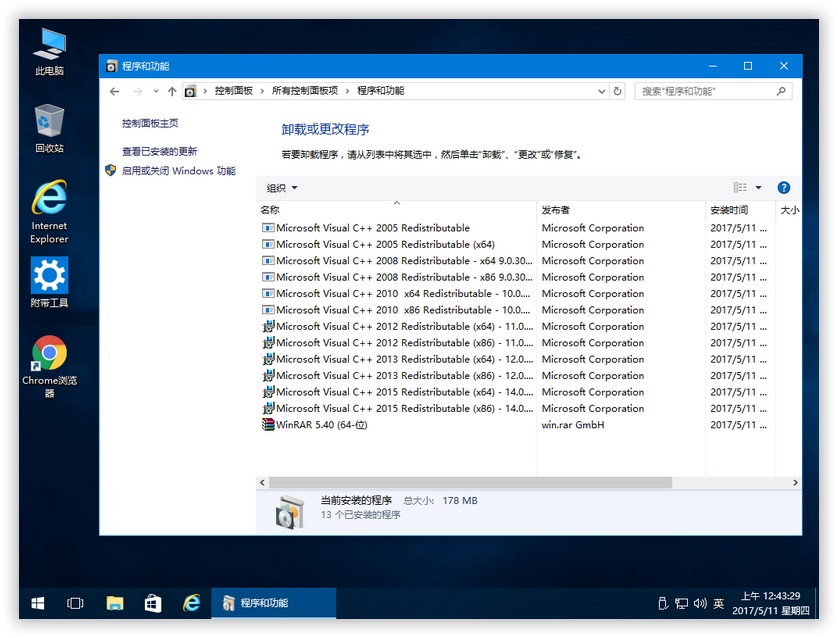The image size is (838, 638).
Task: Go up one folder level arrow
Action: (172, 91)
